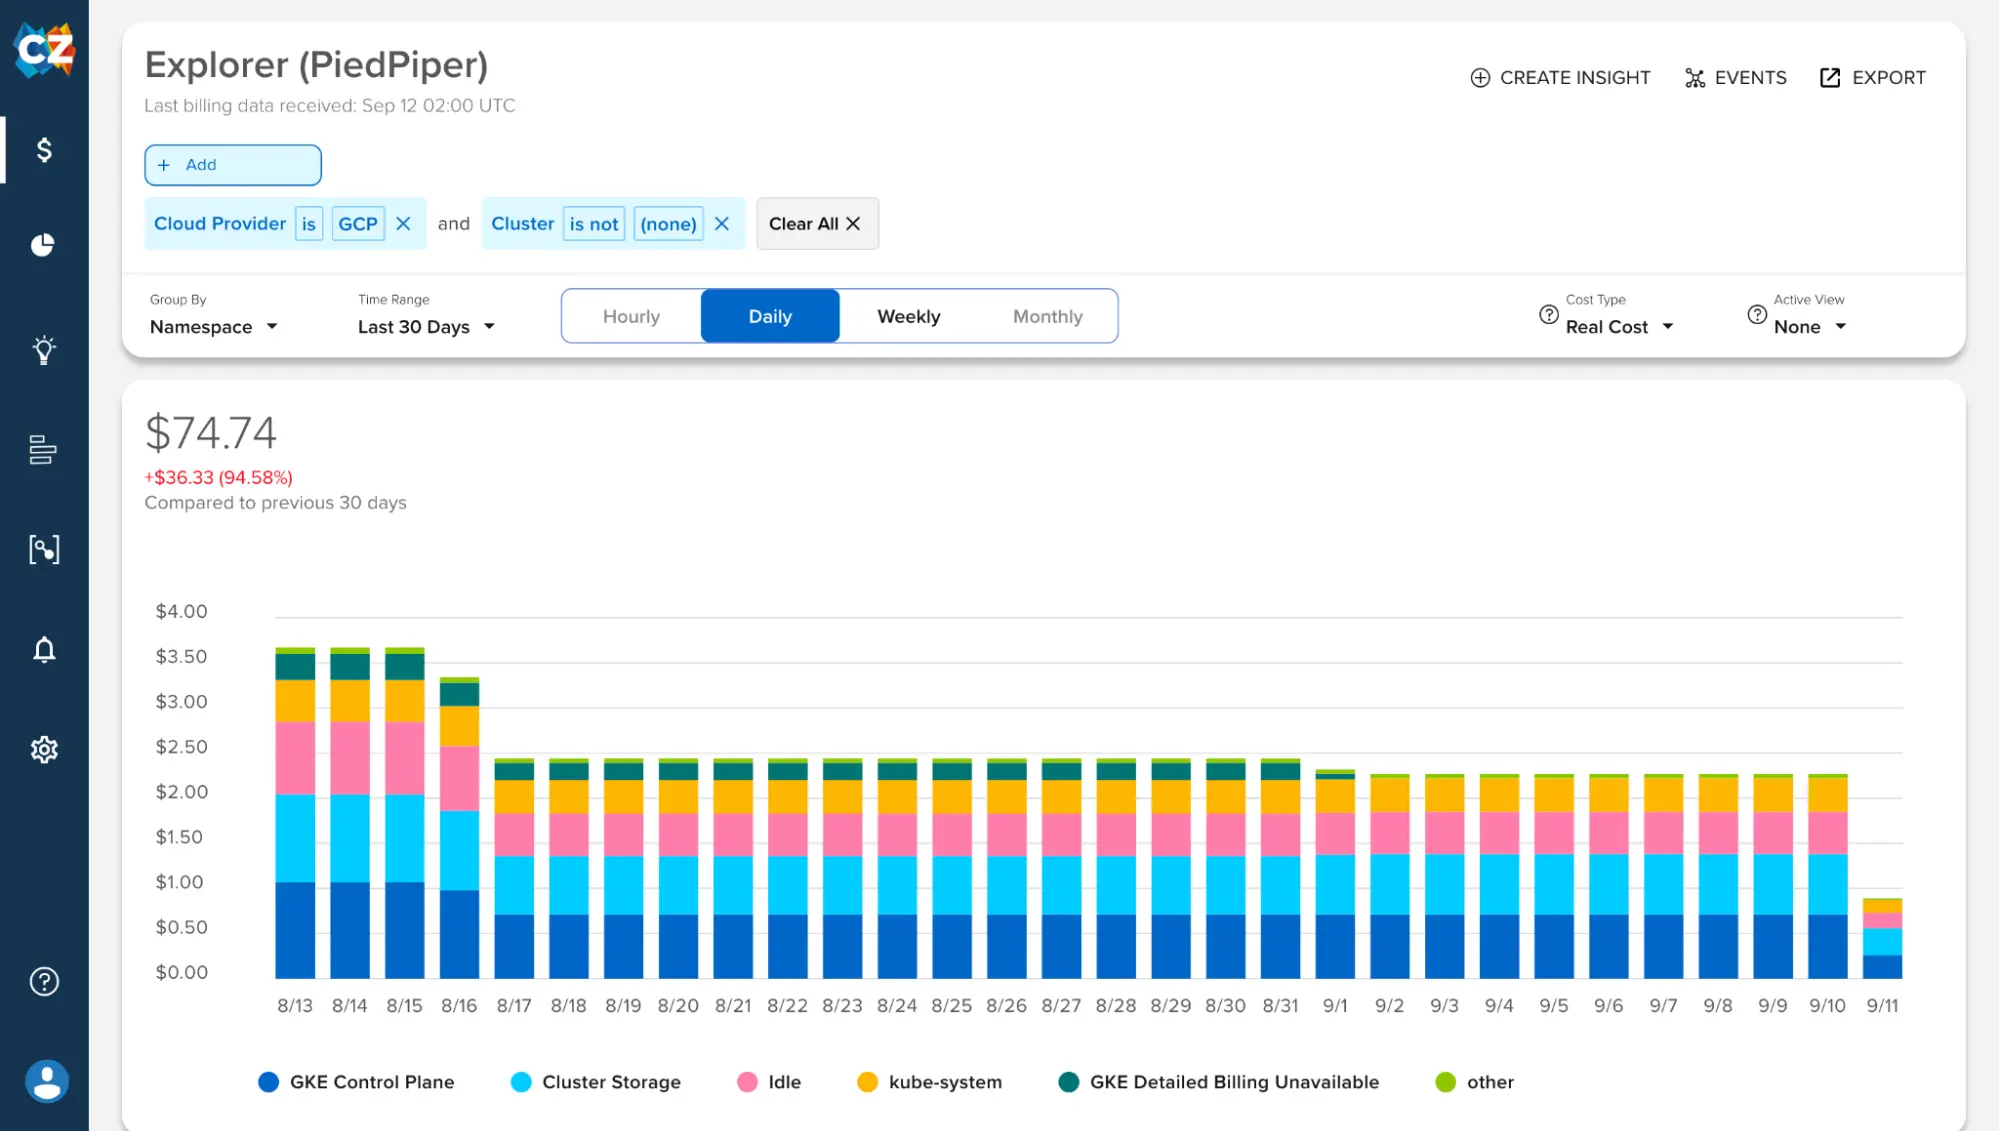This screenshot has width=1999, height=1132.
Task: Click the total cost $74.74 value
Action: coord(210,433)
